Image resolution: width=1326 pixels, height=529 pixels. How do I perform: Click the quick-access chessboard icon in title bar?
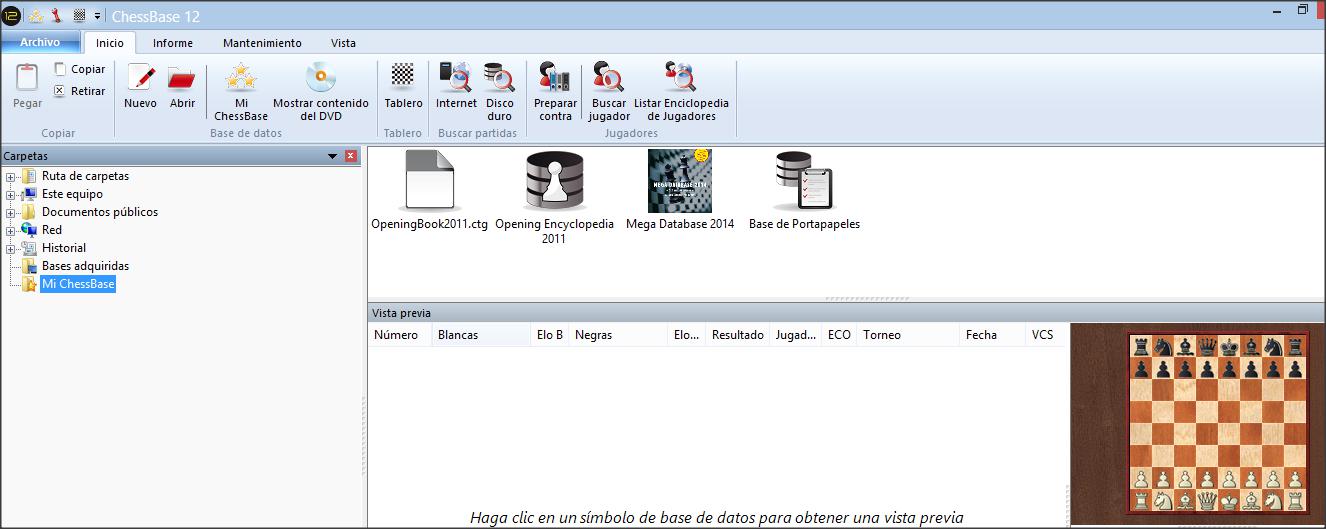pyautogui.click(x=79, y=15)
